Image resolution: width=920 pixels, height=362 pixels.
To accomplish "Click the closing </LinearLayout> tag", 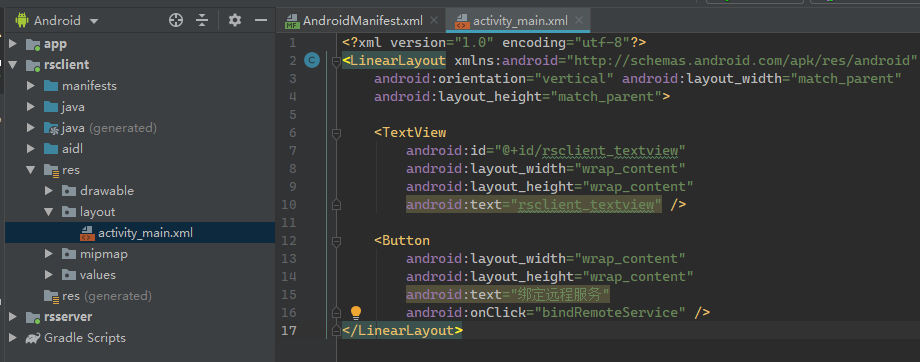I will coord(402,330).
